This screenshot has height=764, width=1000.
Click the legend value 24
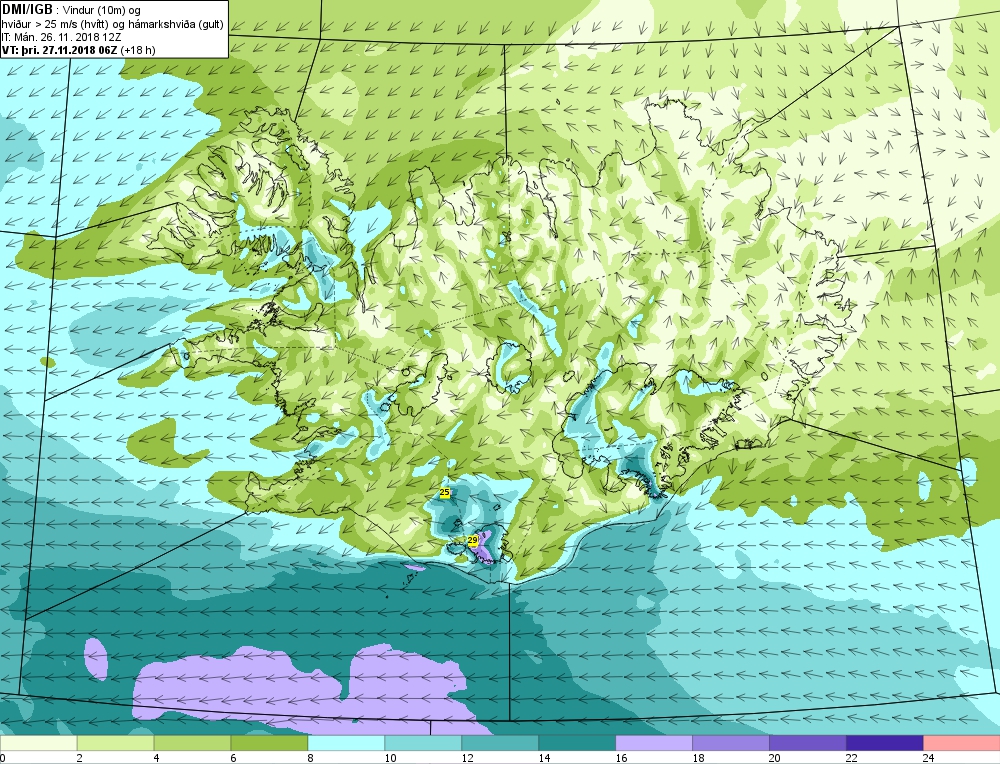coord(929,758)
